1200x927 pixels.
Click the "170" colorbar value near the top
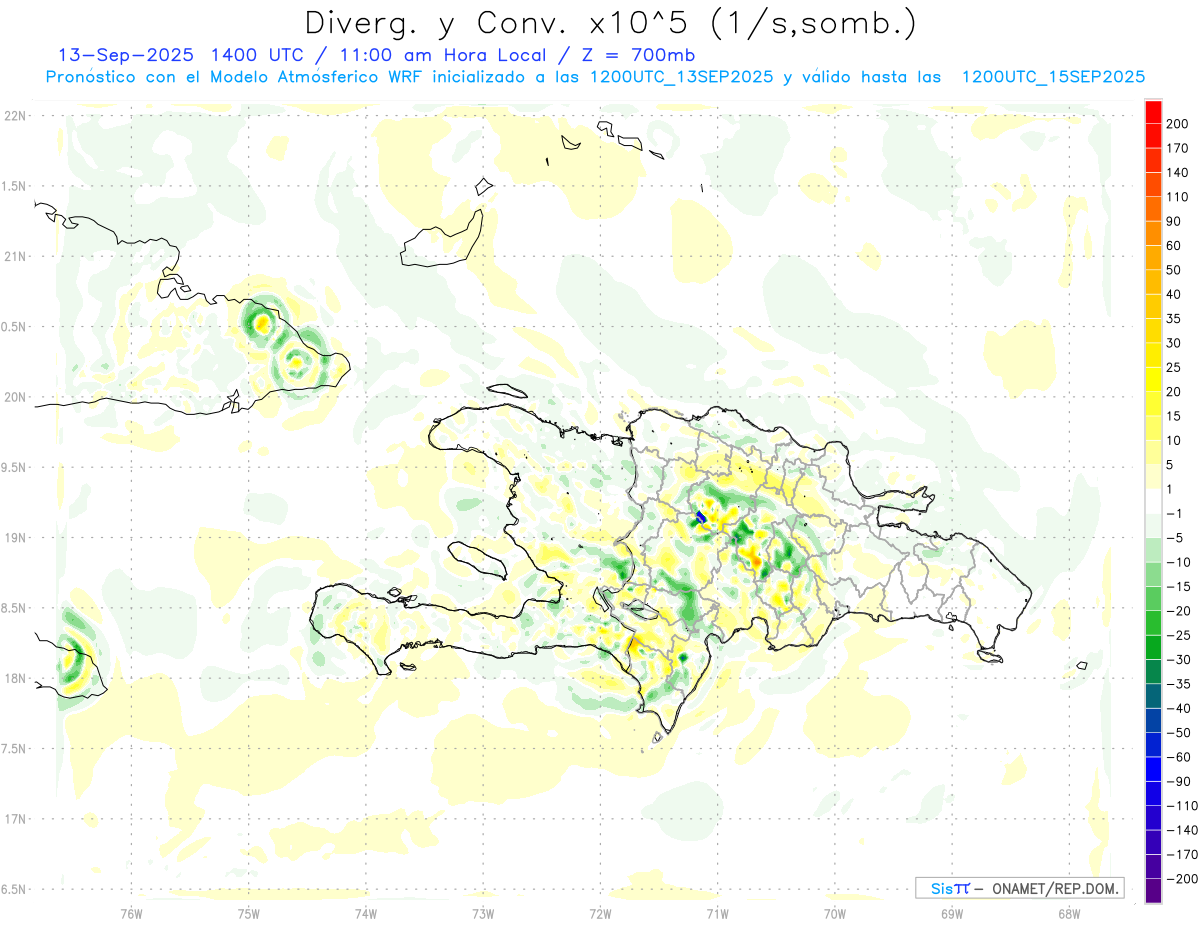[x=1177, y=148]
